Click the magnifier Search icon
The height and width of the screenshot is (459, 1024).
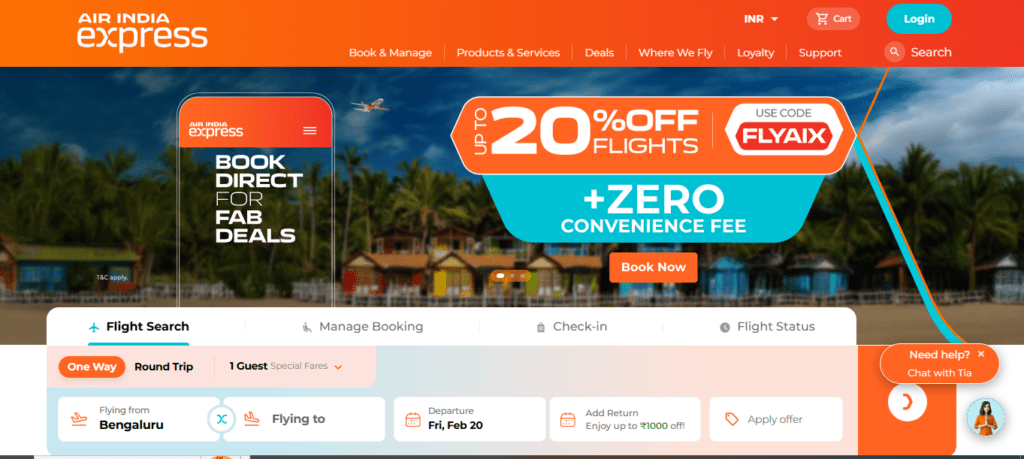(x=894, y=52)
